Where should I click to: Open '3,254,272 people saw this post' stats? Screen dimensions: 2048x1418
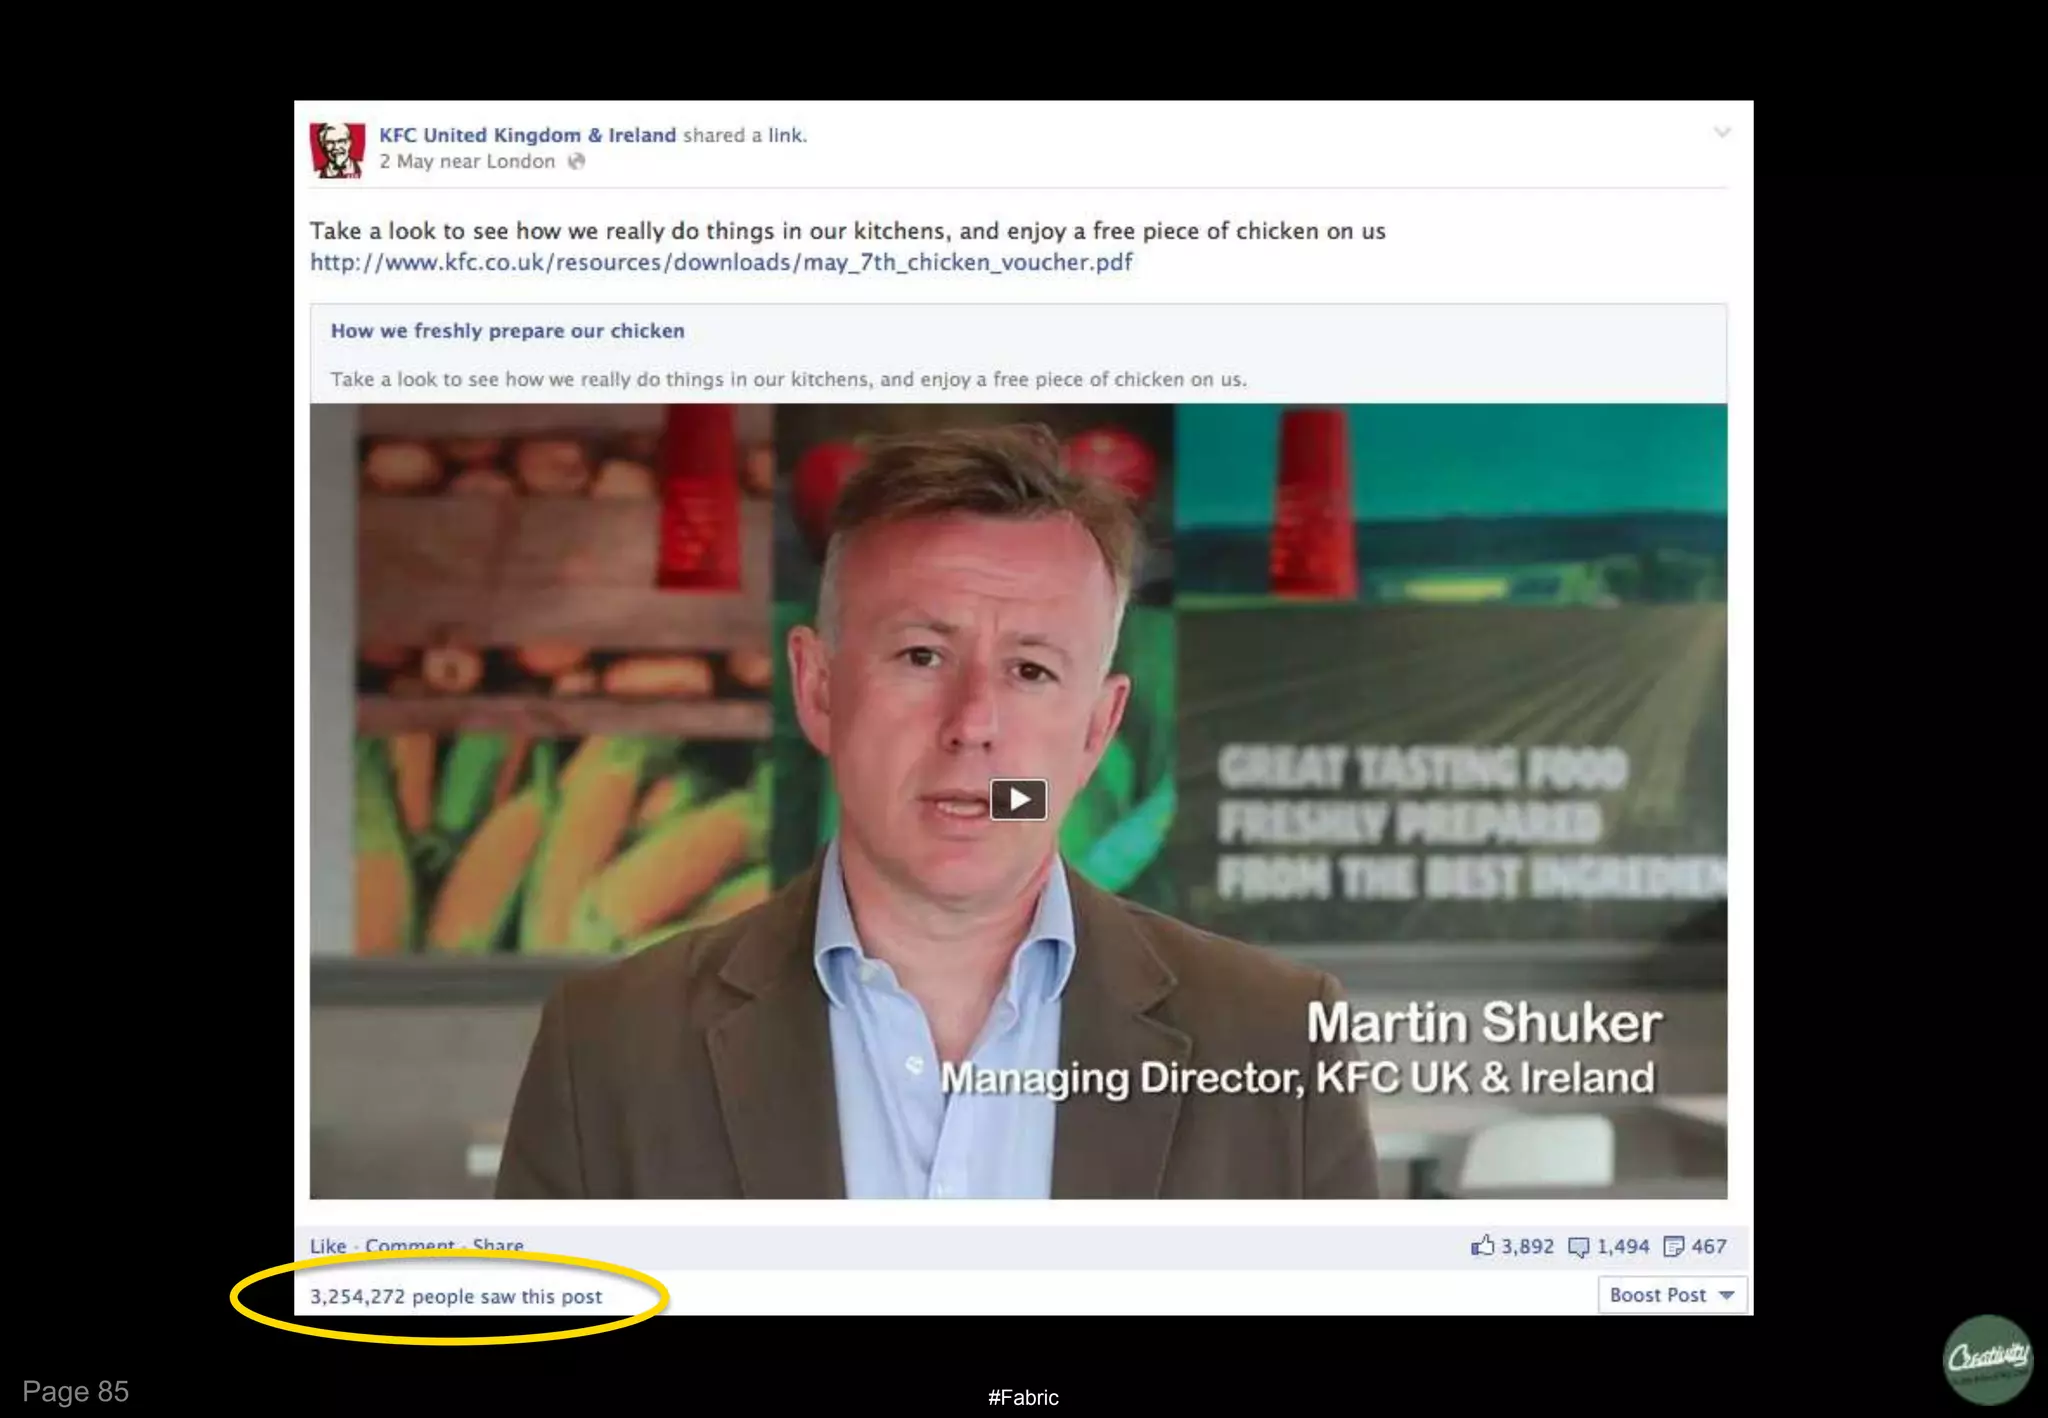[455, 1297]
